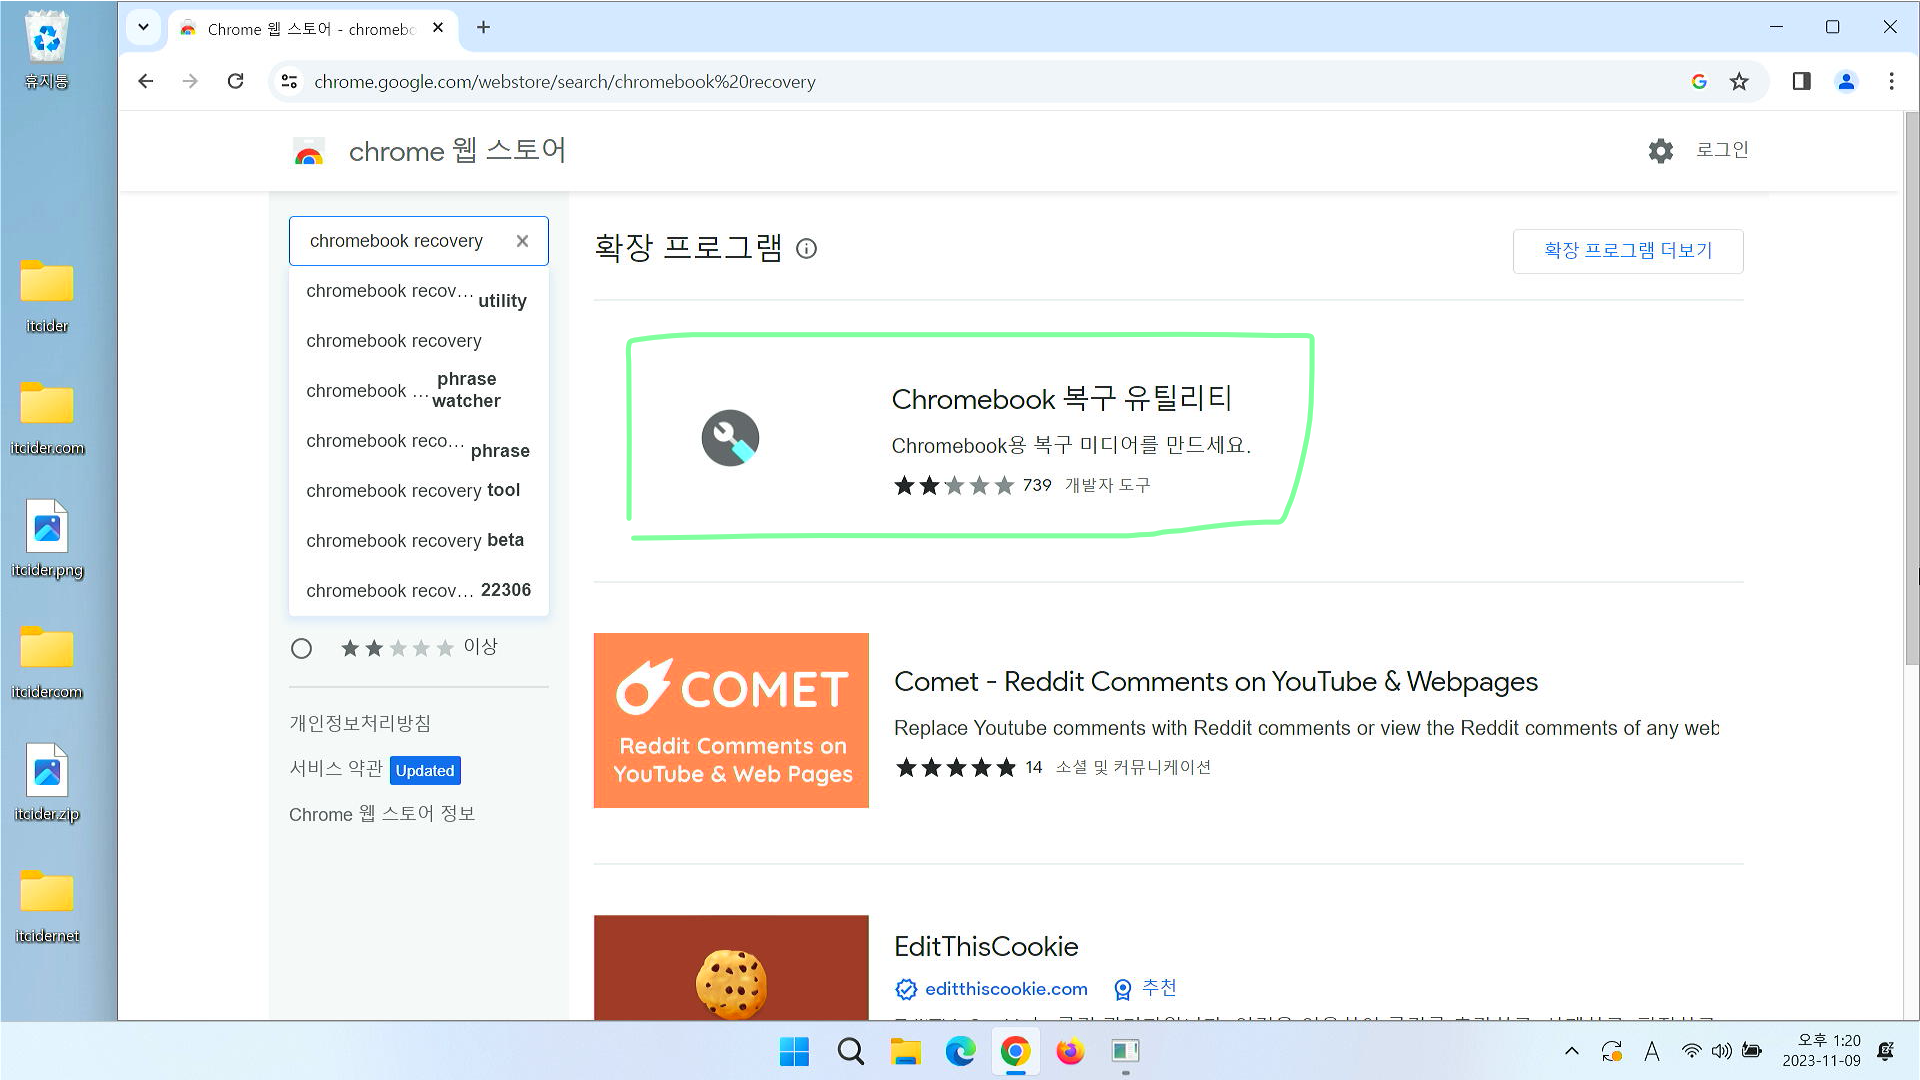Clear the chromebook recovery search box
The image size is (1920, 1080).
(522, 241)
